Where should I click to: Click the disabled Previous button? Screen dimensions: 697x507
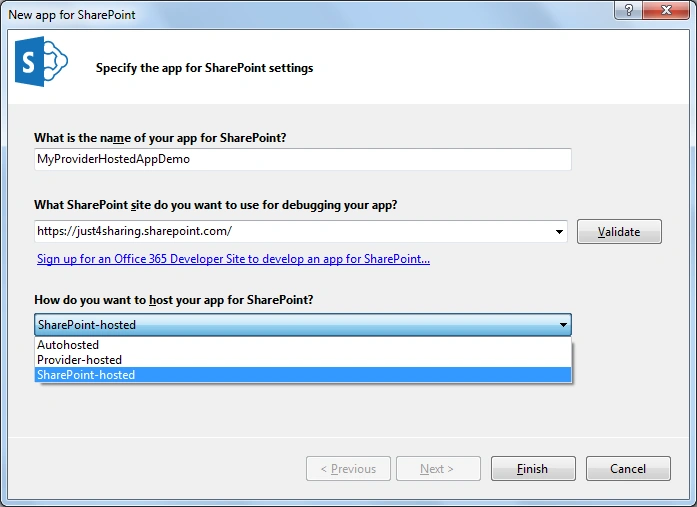pos(348,468)
